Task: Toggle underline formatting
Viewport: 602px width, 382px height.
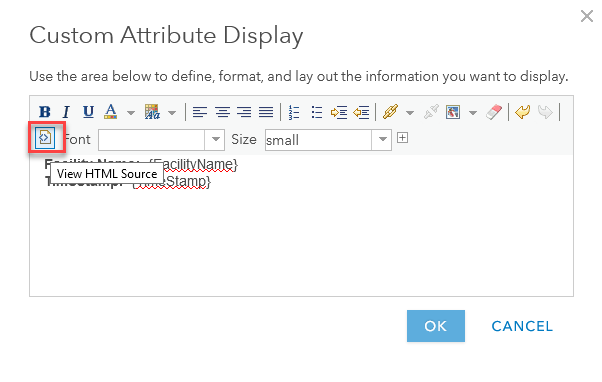Action: click(x=89, y=112)
